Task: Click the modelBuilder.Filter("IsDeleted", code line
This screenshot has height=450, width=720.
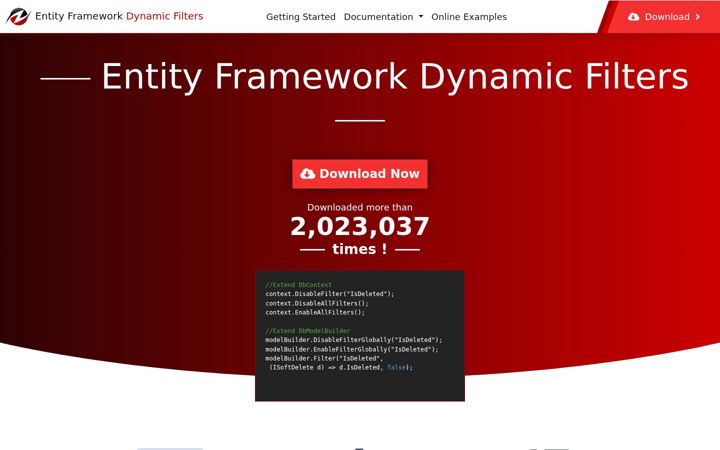Action: pyautogui.click(x=324, y=358)
